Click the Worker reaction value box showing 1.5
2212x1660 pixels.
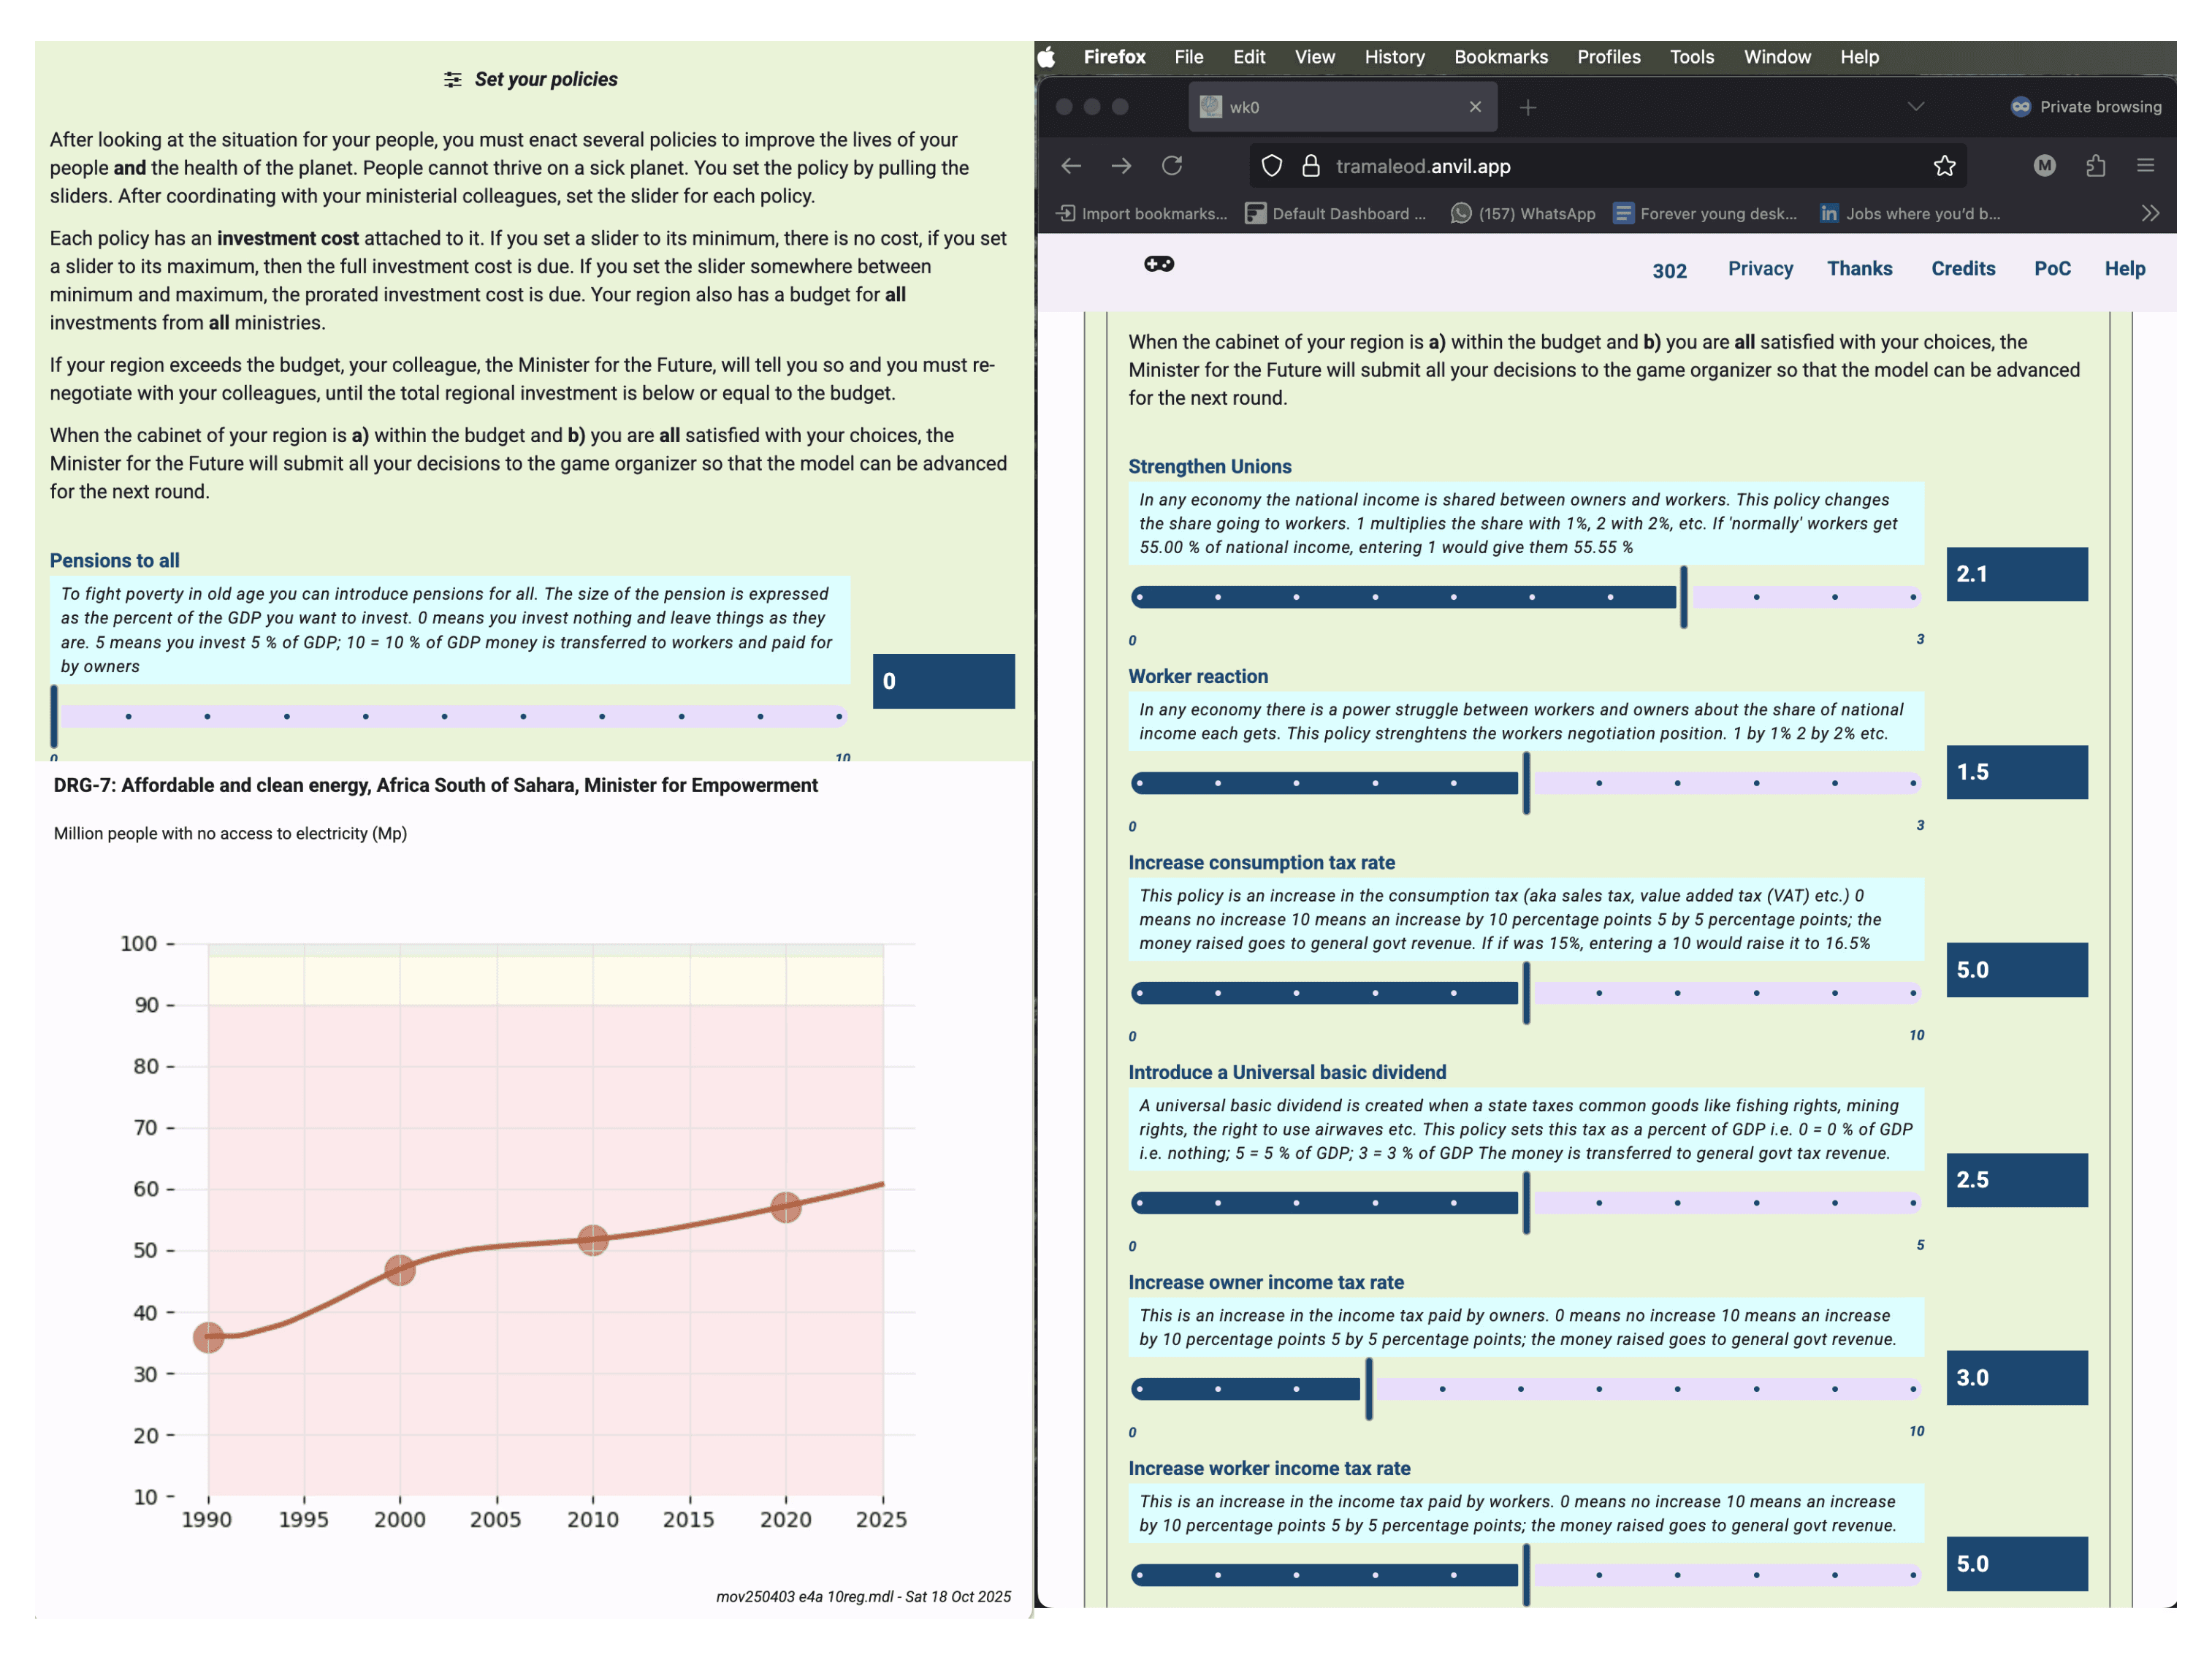(2016, 772)
